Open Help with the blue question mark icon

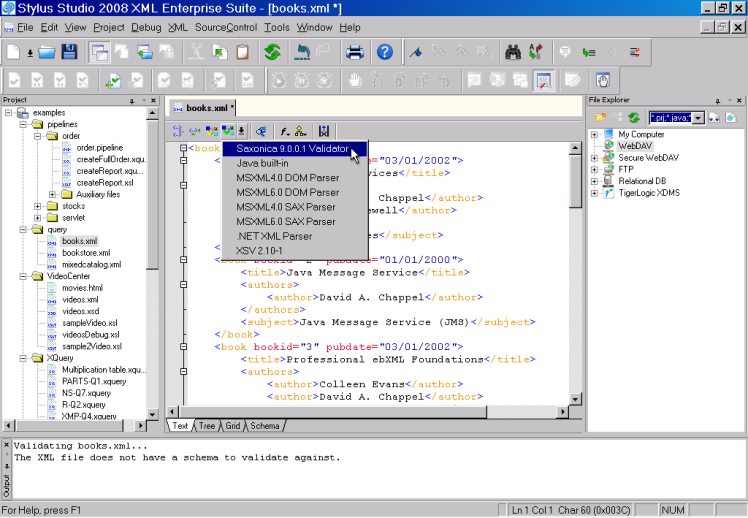tap(384, 52)
